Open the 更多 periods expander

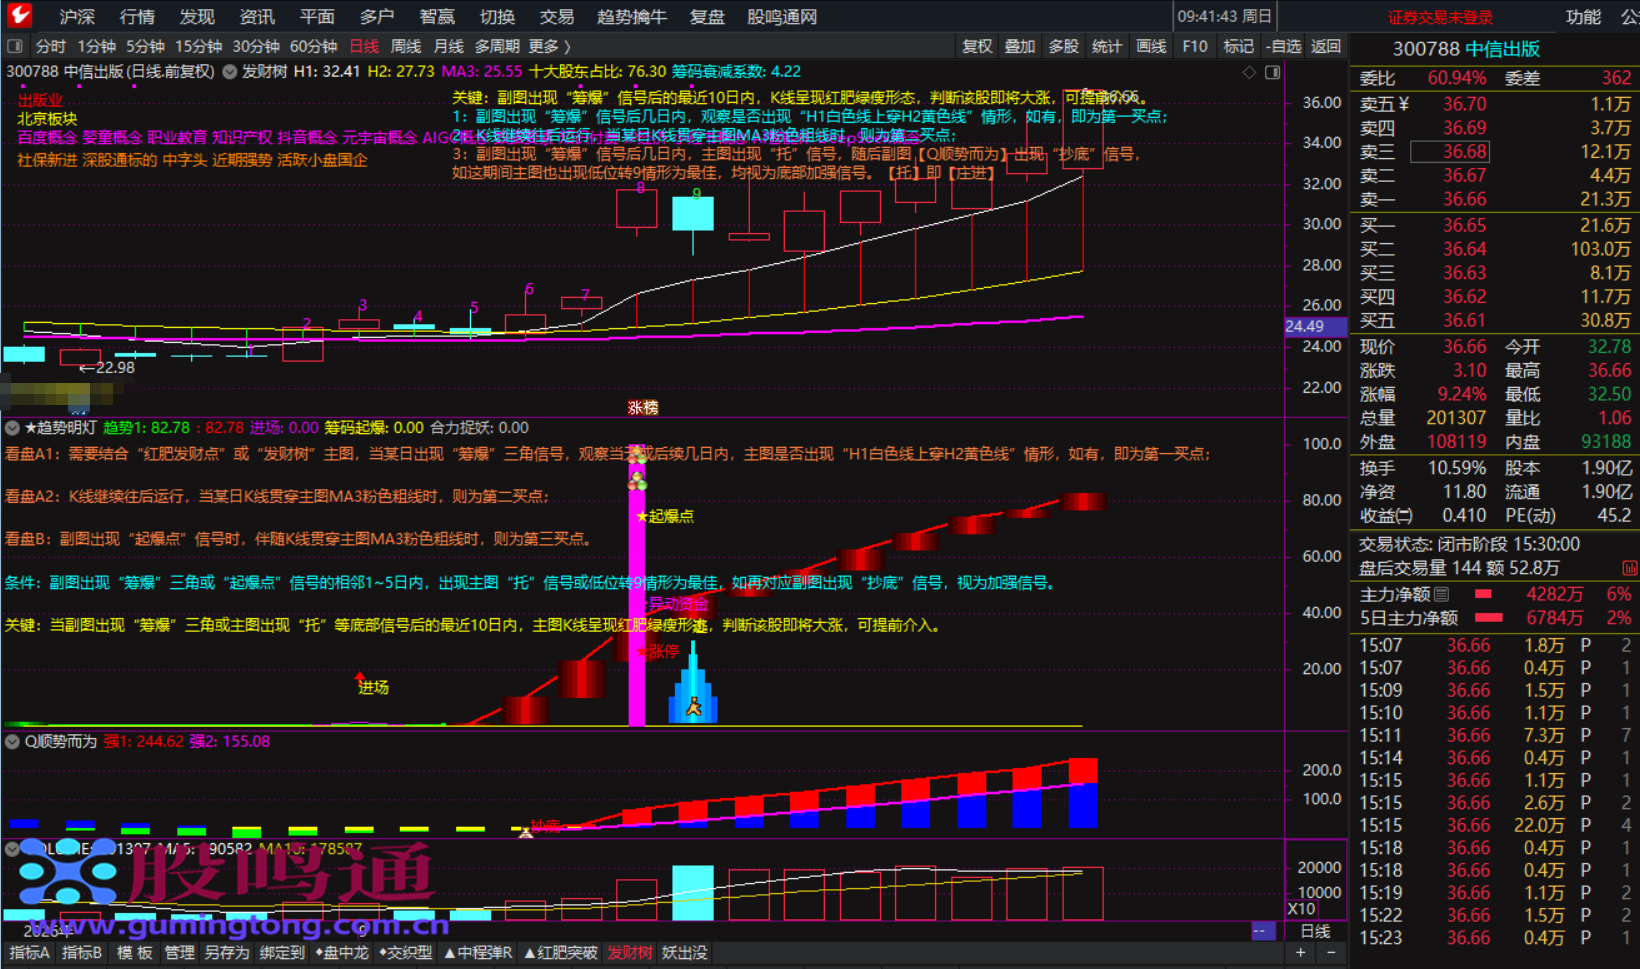549,46
